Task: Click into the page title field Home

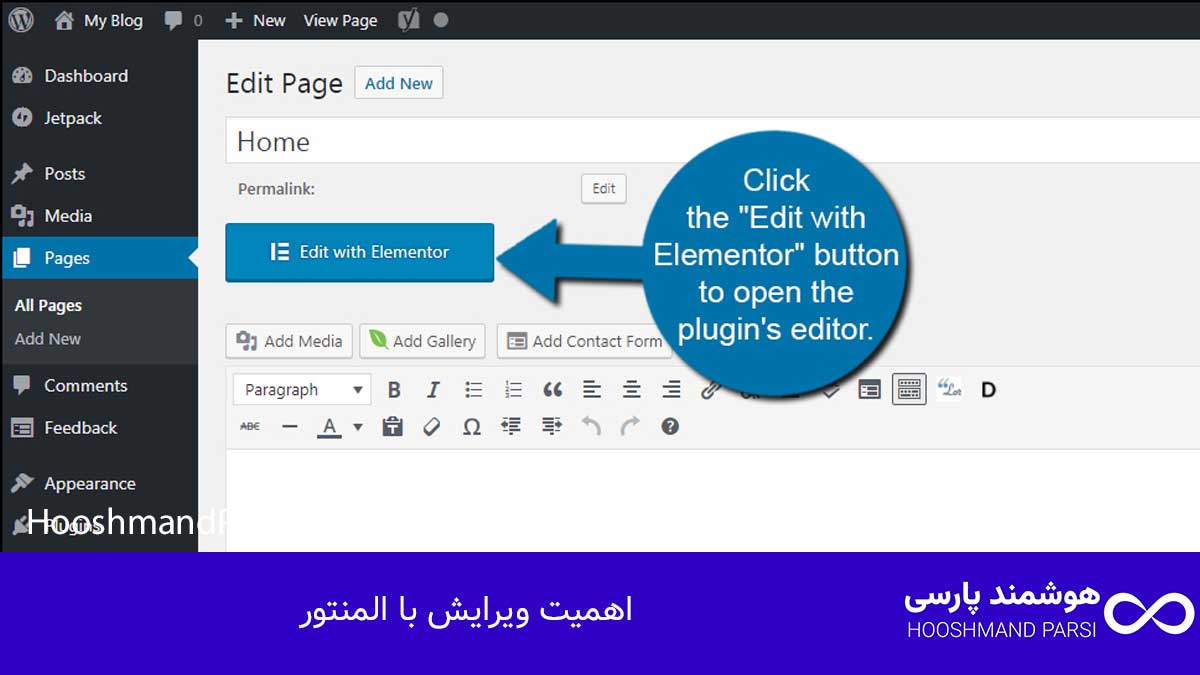Action: (713, 141)
